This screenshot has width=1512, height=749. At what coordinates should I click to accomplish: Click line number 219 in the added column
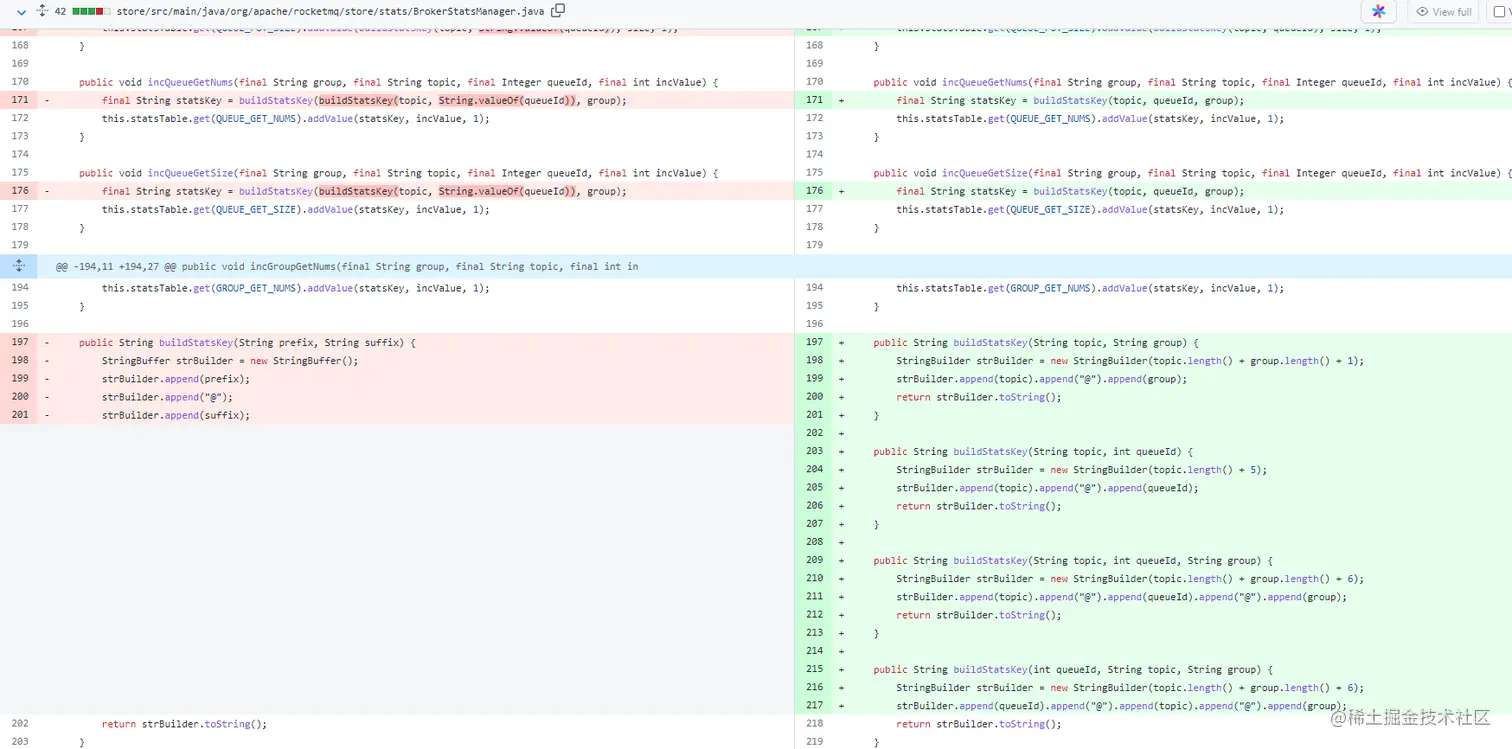click(814, 742)
